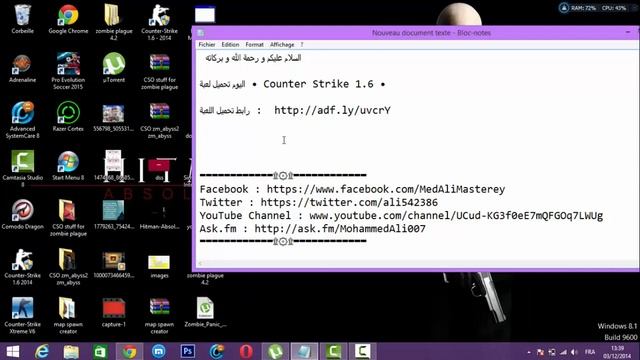Switch to Chrome in the taskbar

point(129,351)
